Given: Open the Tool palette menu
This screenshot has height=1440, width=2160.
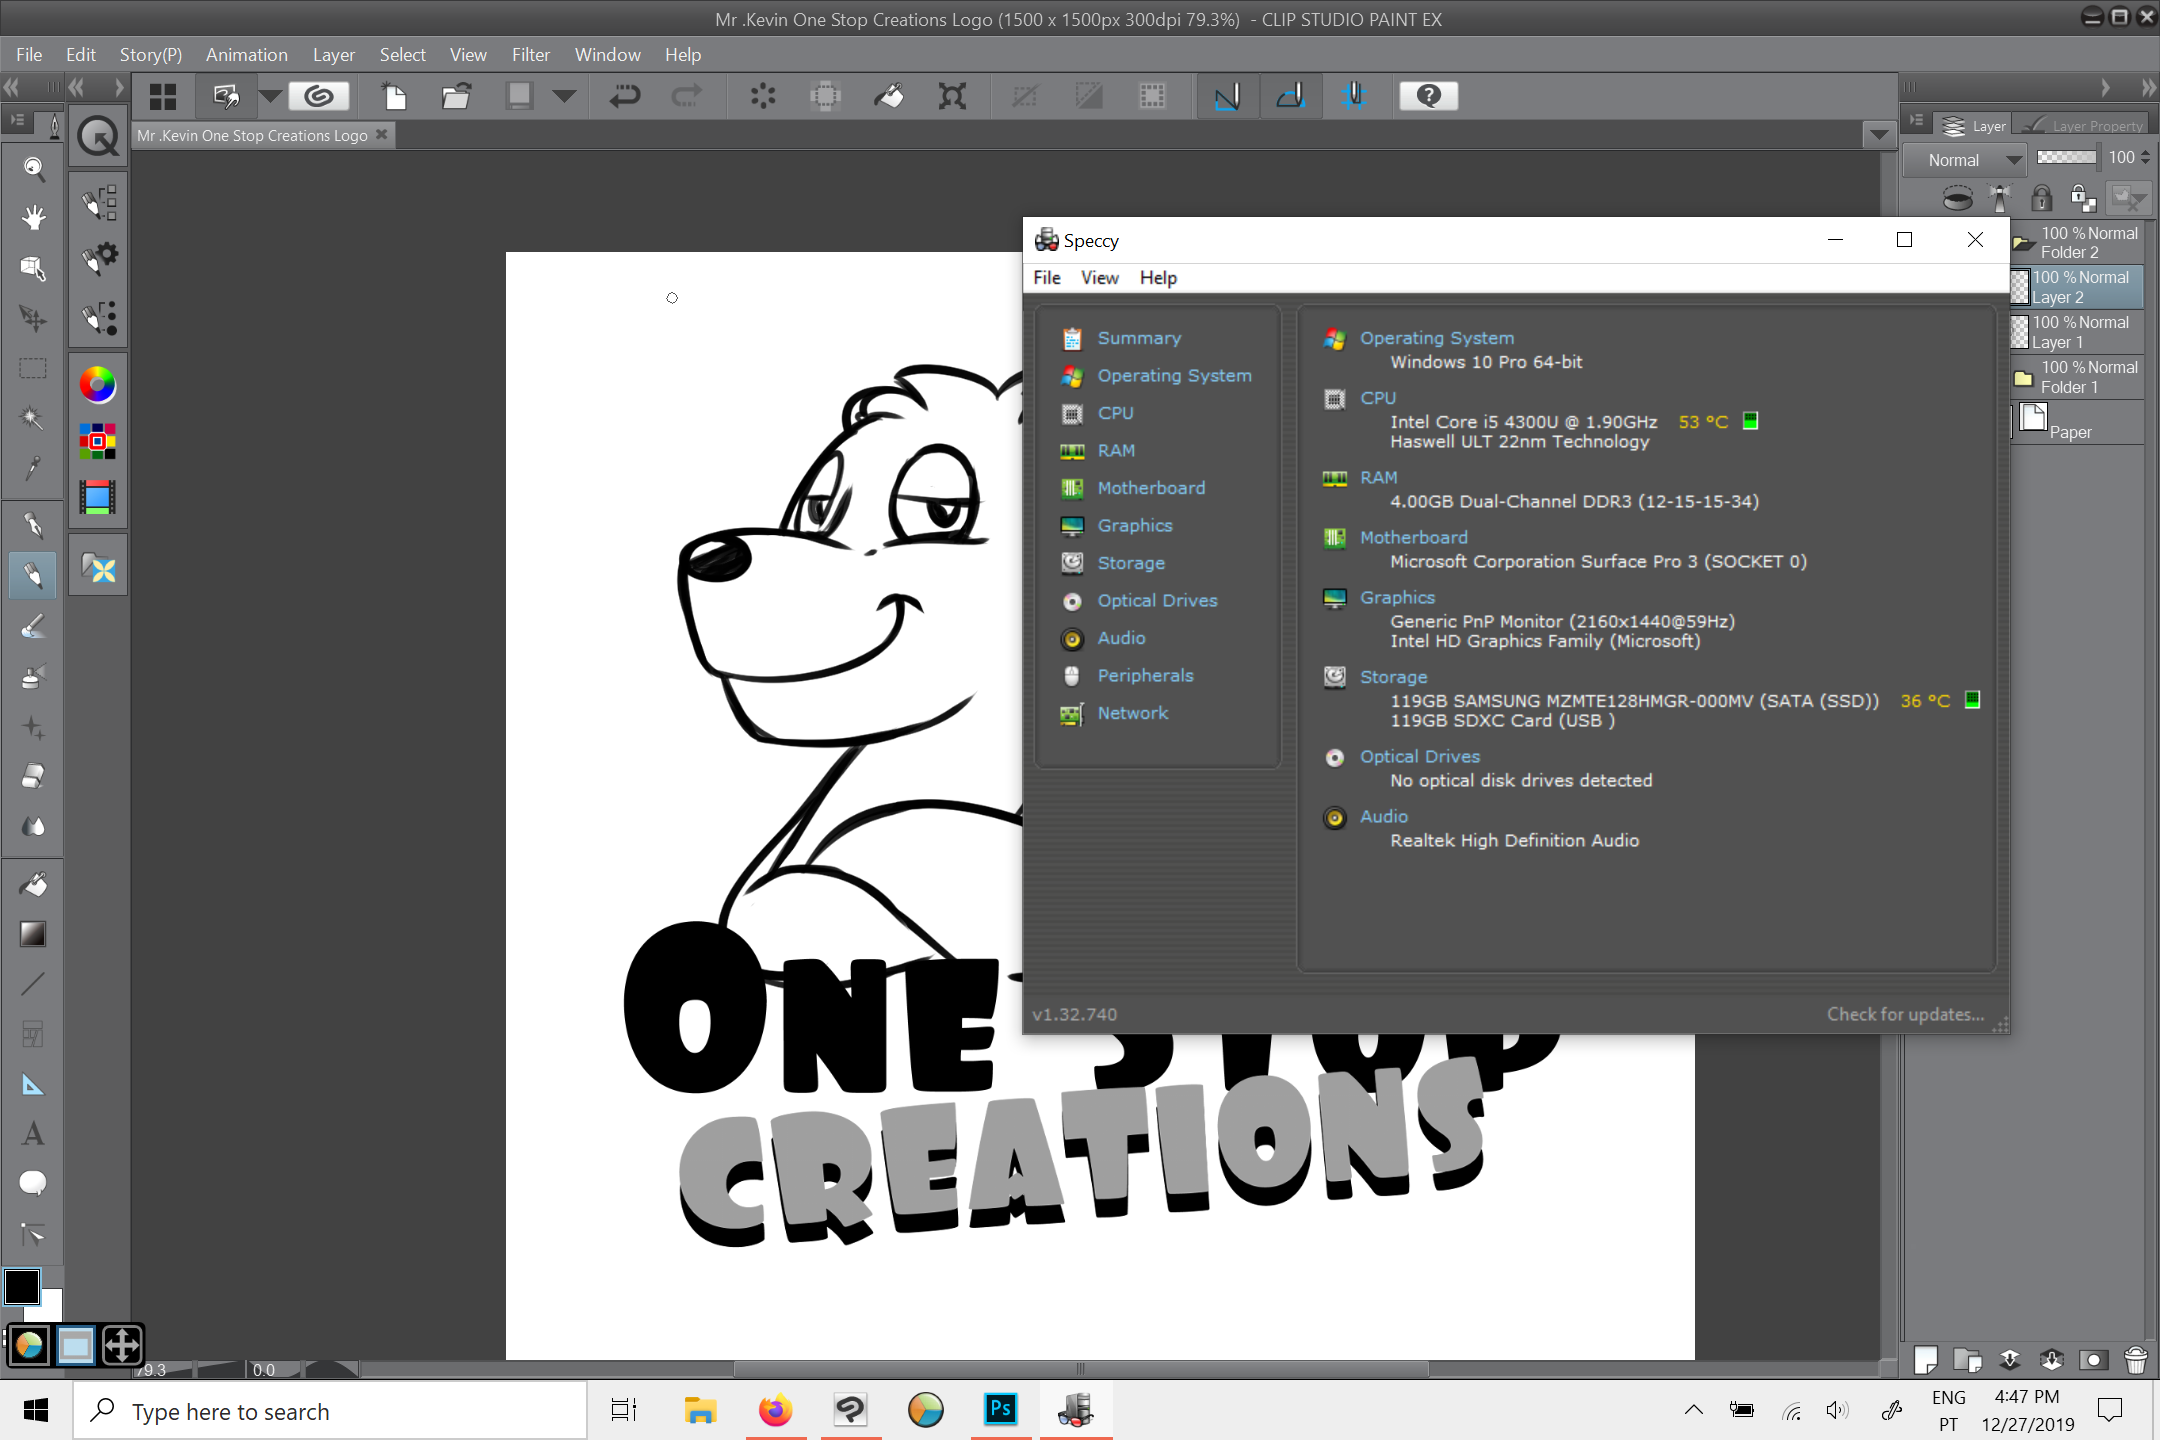Looking at the screenshot, I should 17,121.
